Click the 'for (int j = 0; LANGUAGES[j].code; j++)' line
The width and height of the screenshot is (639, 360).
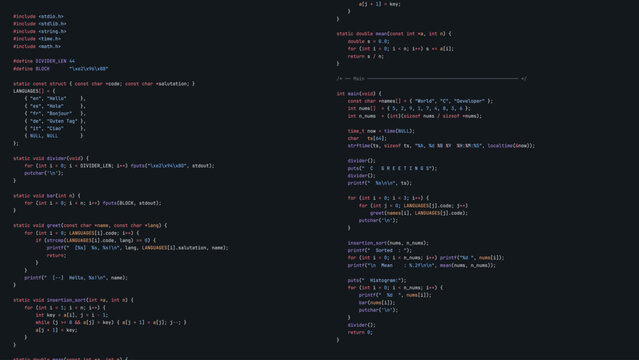click(414, 205)
